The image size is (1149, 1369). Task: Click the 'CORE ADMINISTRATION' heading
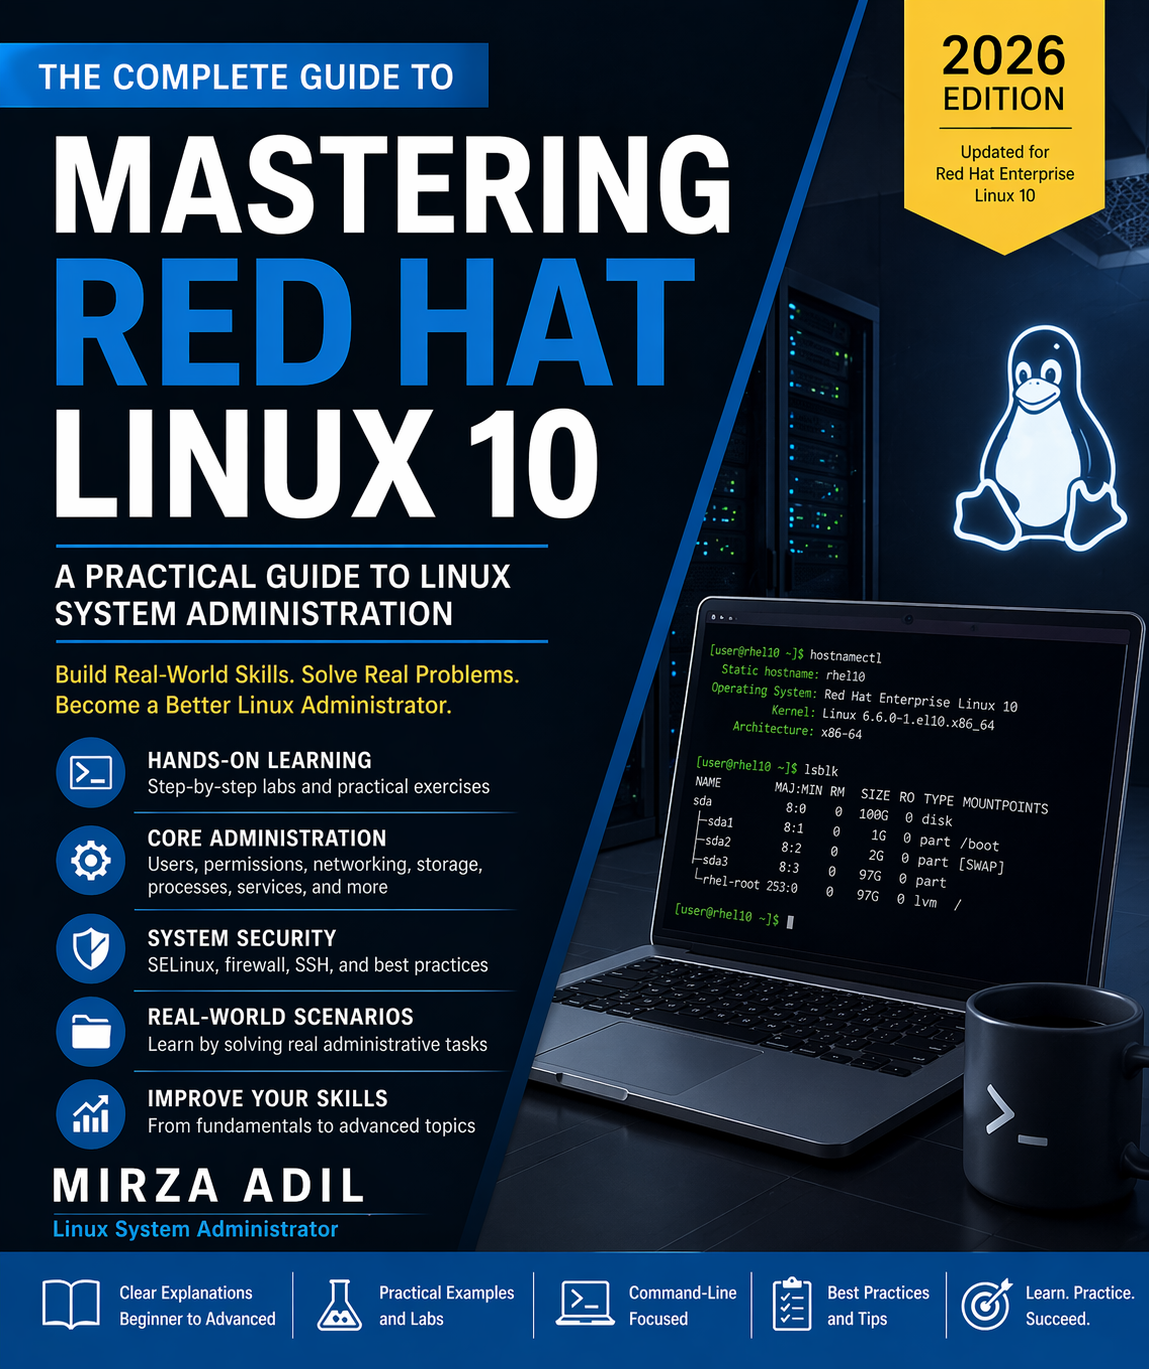point(266,838)
